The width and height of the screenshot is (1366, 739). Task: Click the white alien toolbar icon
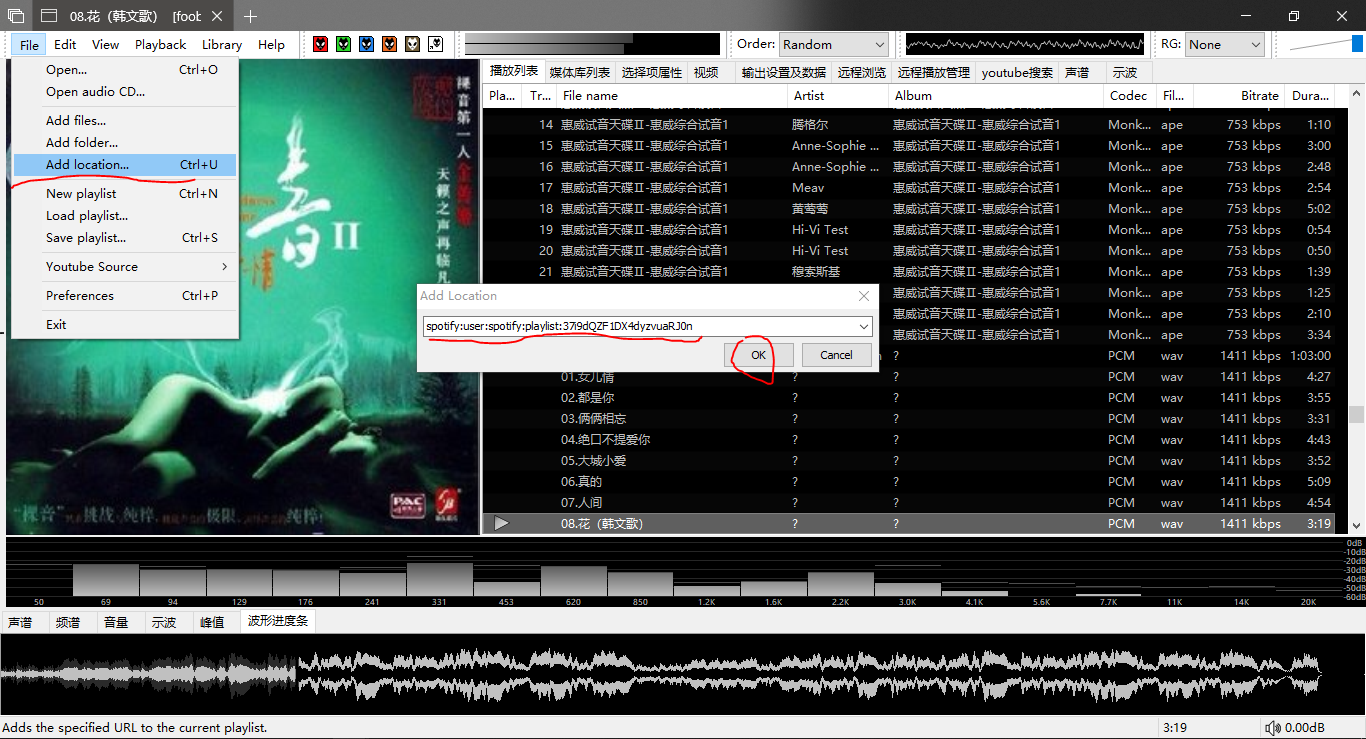pyautogui.click(x=435, y=44)
